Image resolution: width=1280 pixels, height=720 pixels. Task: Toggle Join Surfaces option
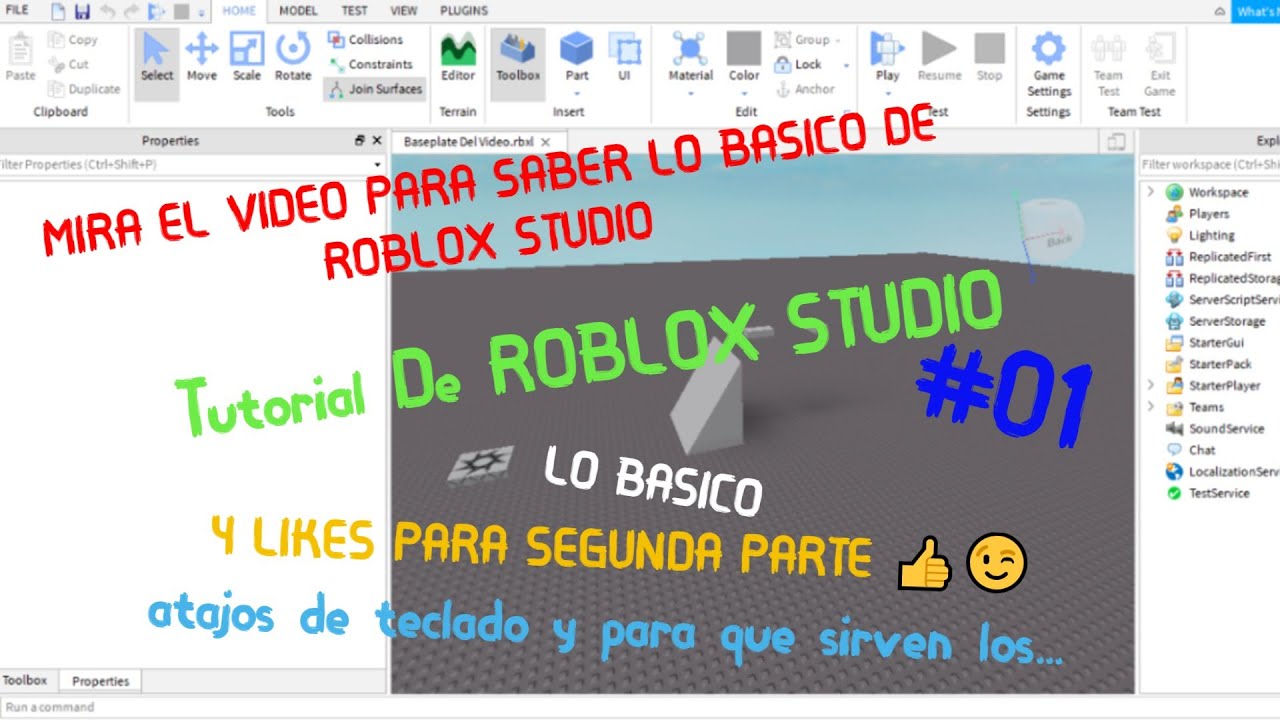tap(374, 89)
